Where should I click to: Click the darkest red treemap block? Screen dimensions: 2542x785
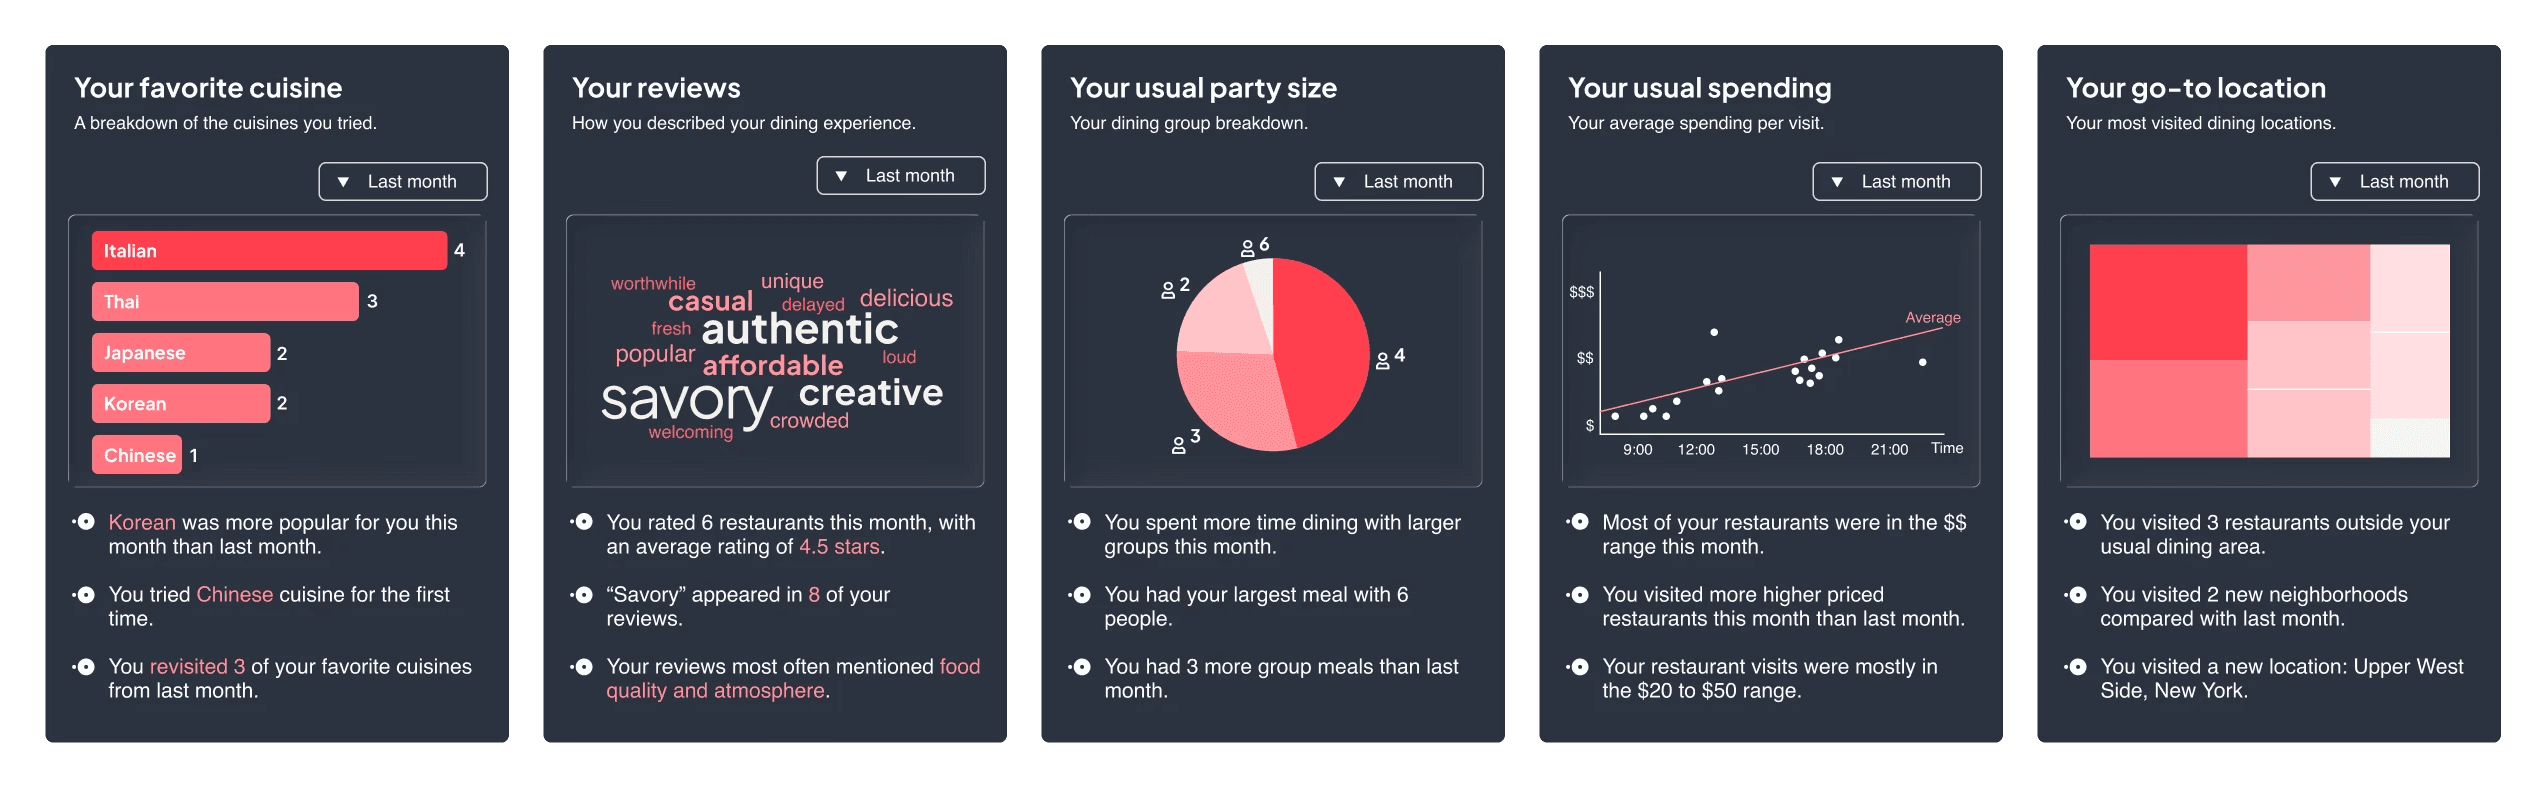[2168, 302]
